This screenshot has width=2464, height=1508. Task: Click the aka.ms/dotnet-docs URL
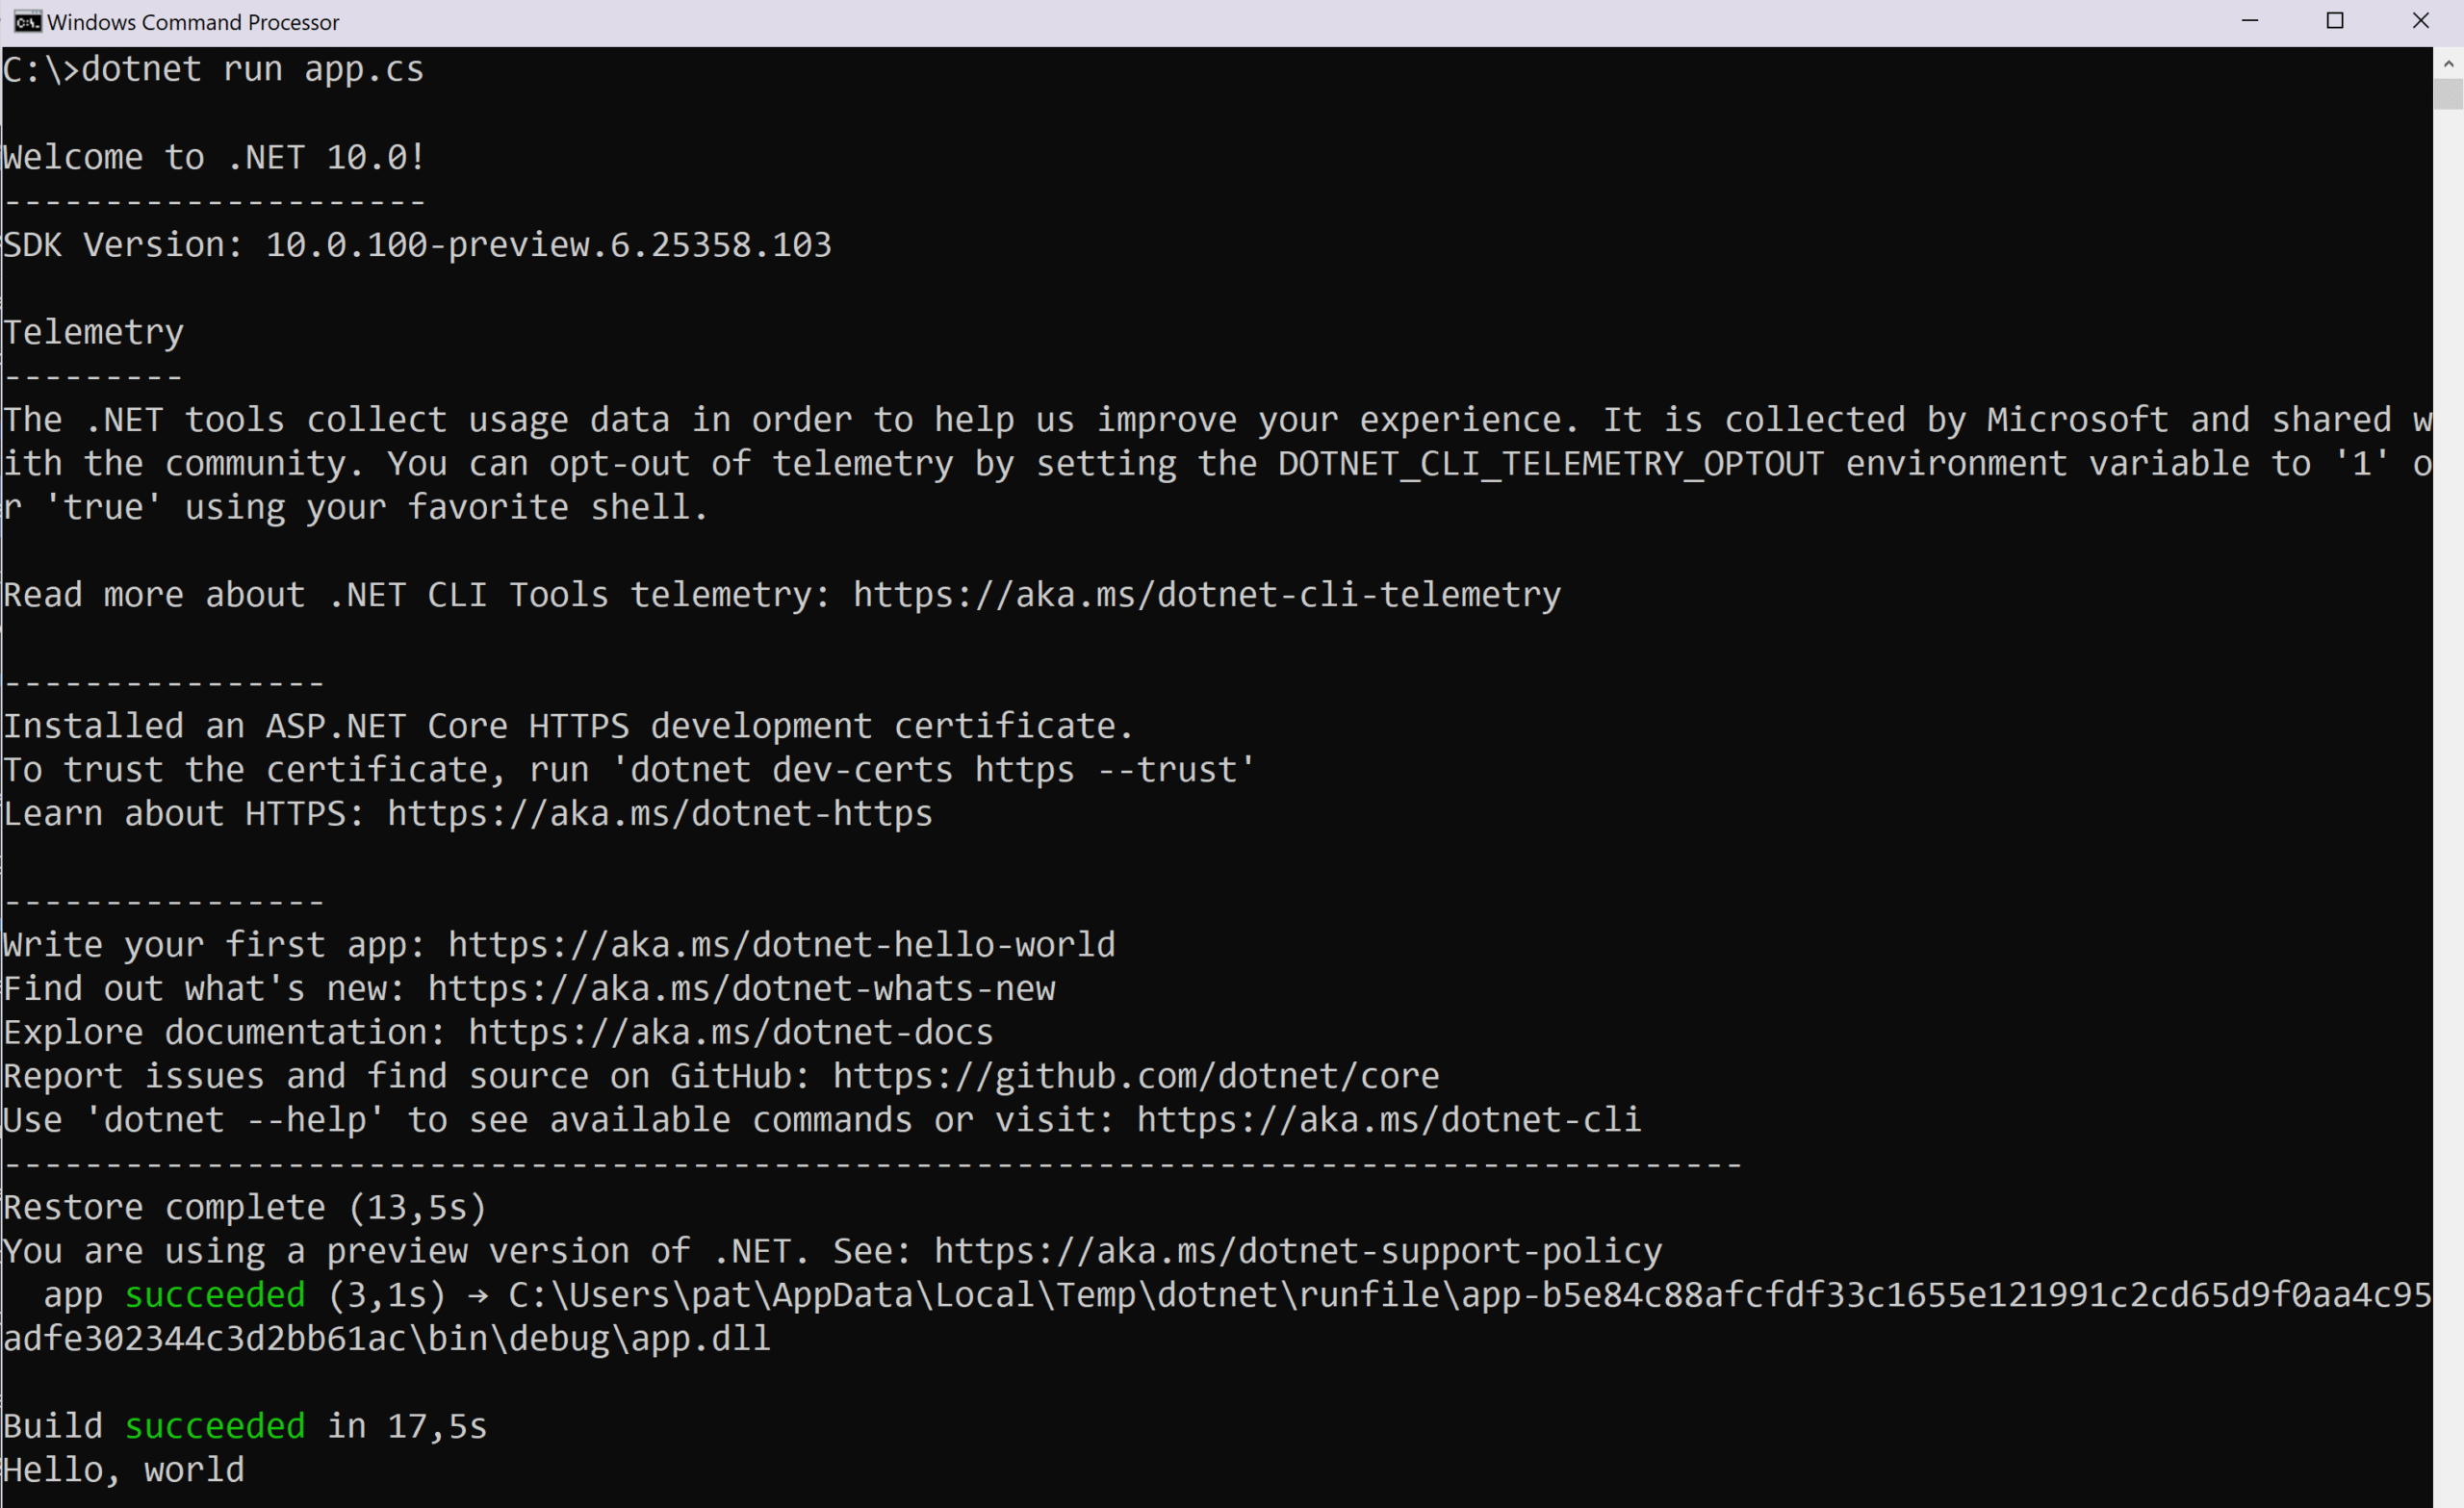click(731, 1032)
